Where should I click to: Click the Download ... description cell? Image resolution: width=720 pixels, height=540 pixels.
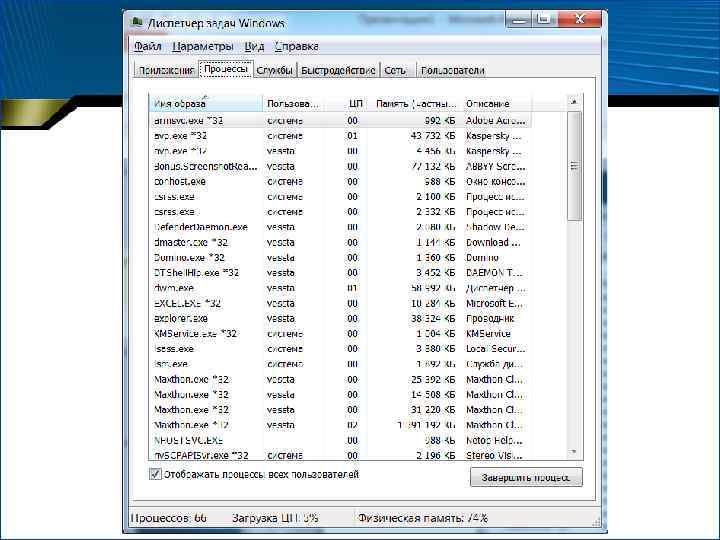[493, 242]
